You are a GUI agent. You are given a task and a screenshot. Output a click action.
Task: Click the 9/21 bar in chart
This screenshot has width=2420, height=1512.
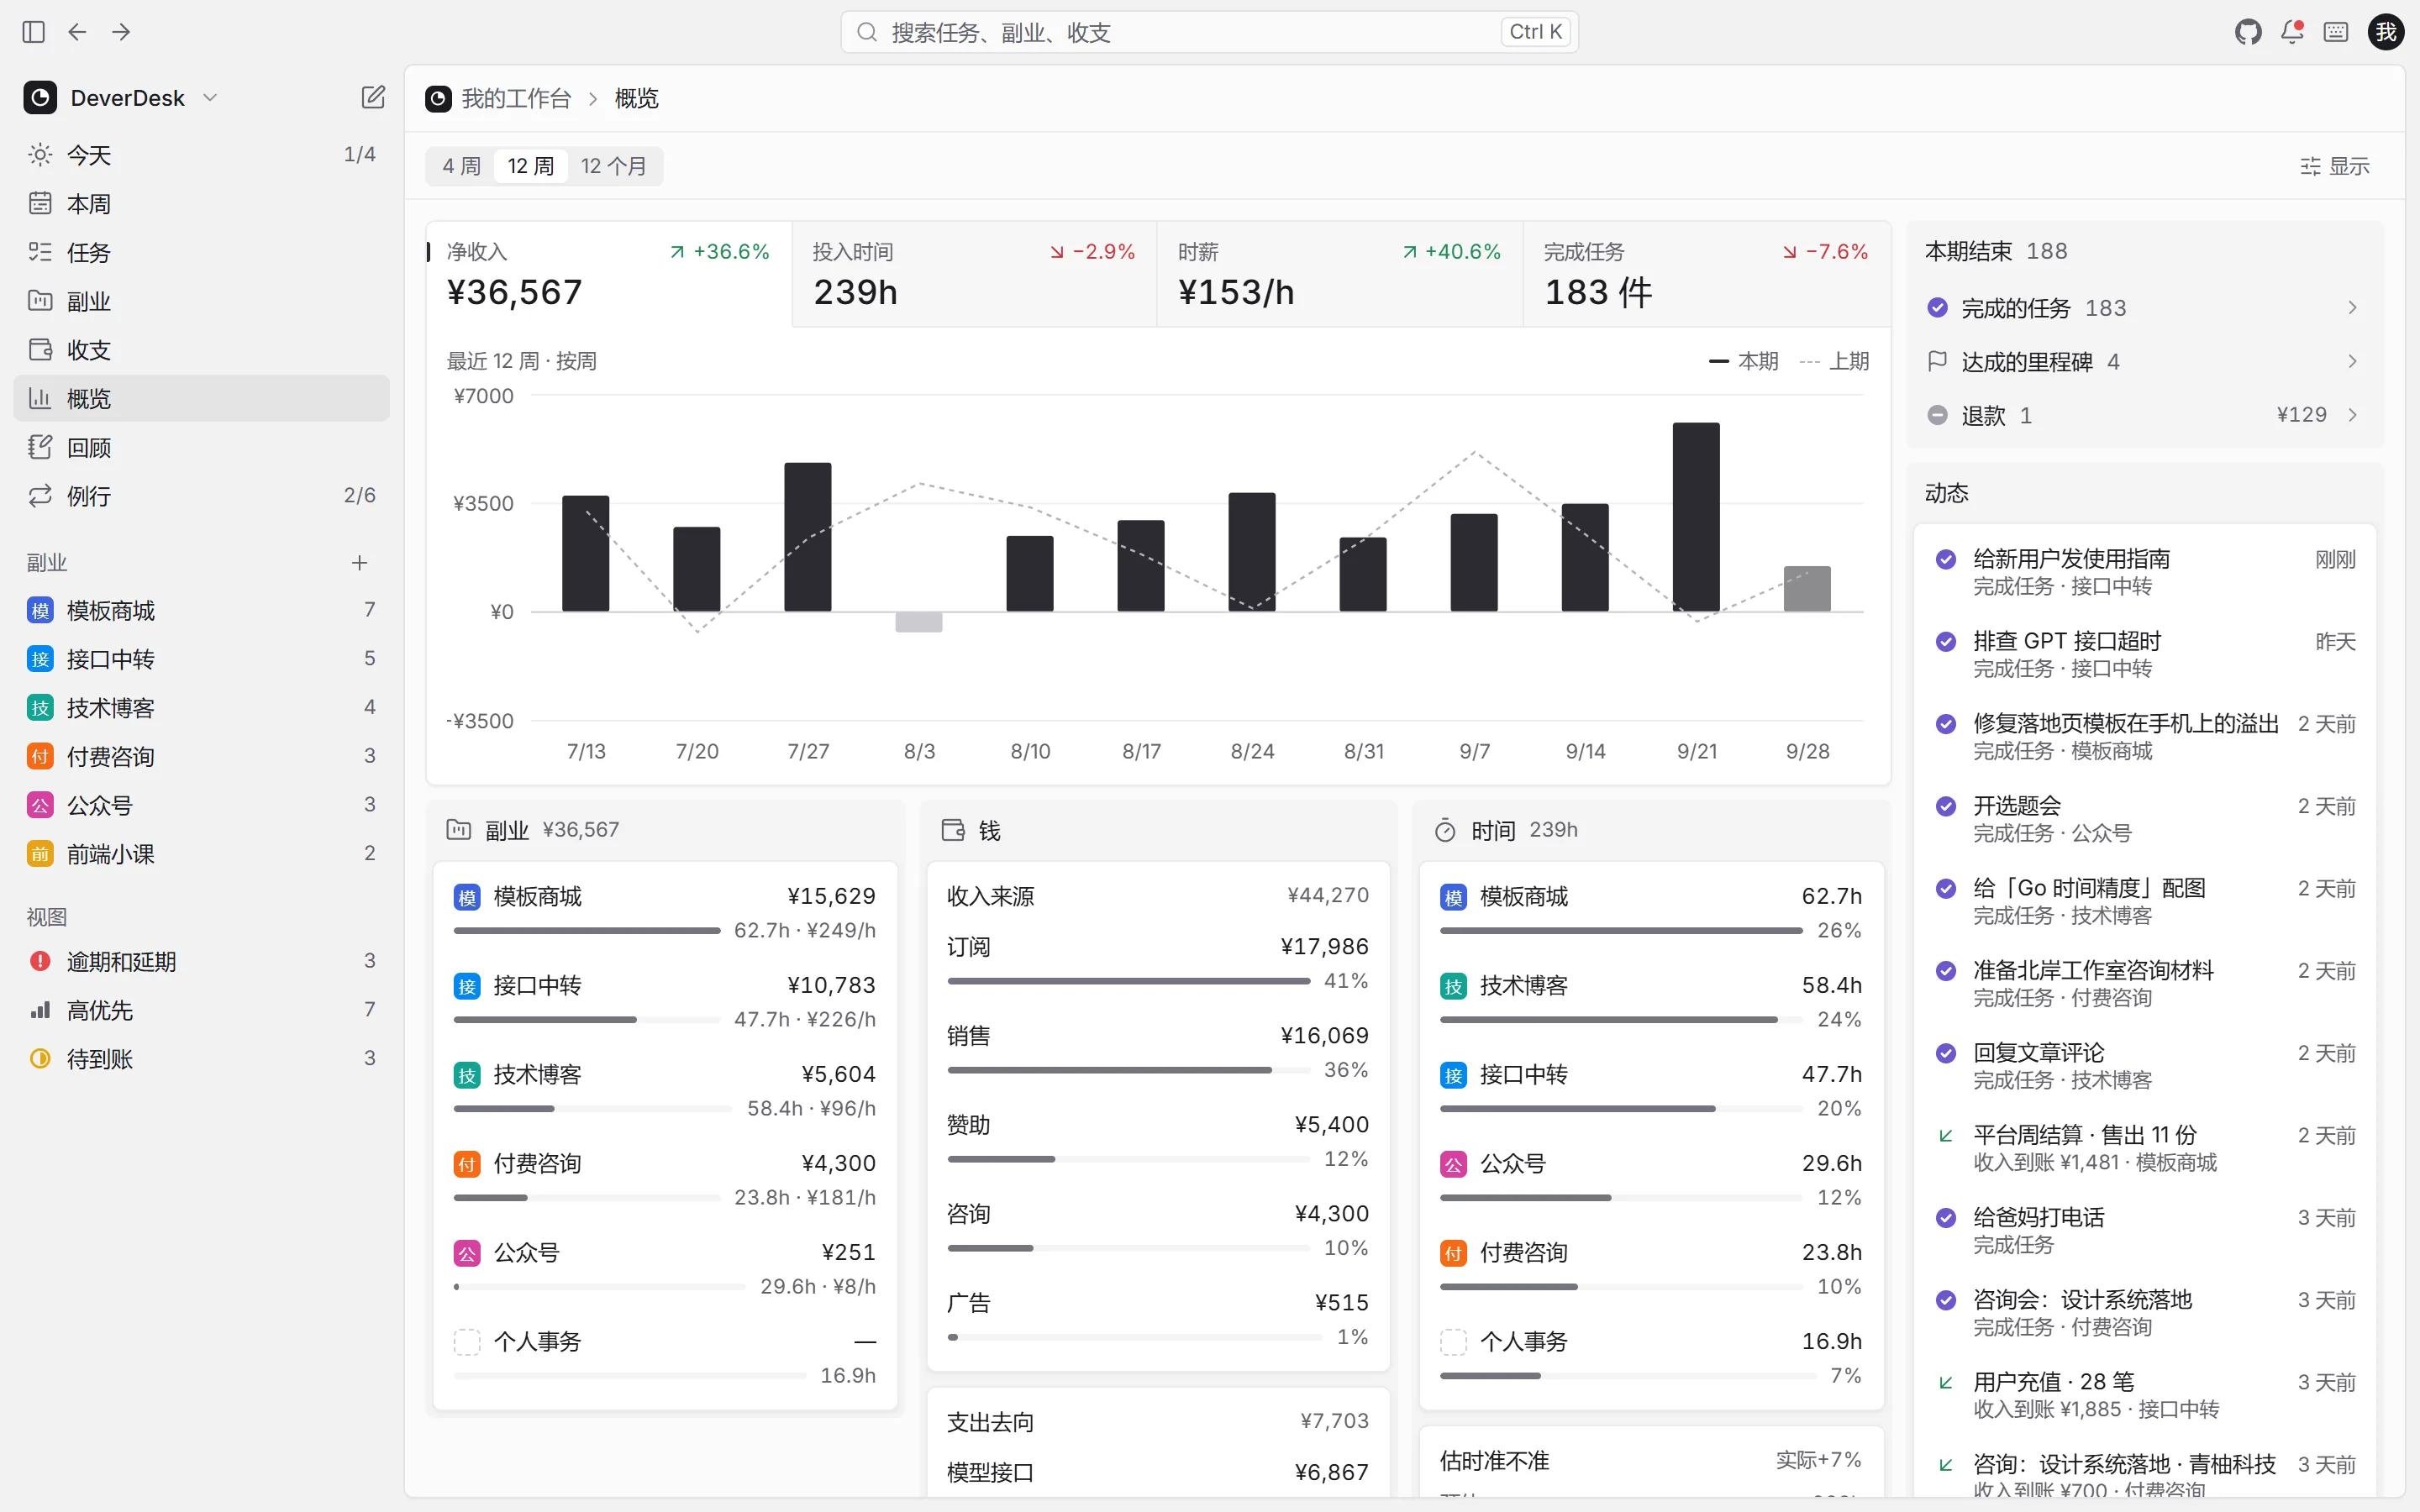pyautogui.click(x=1696, y=517)
